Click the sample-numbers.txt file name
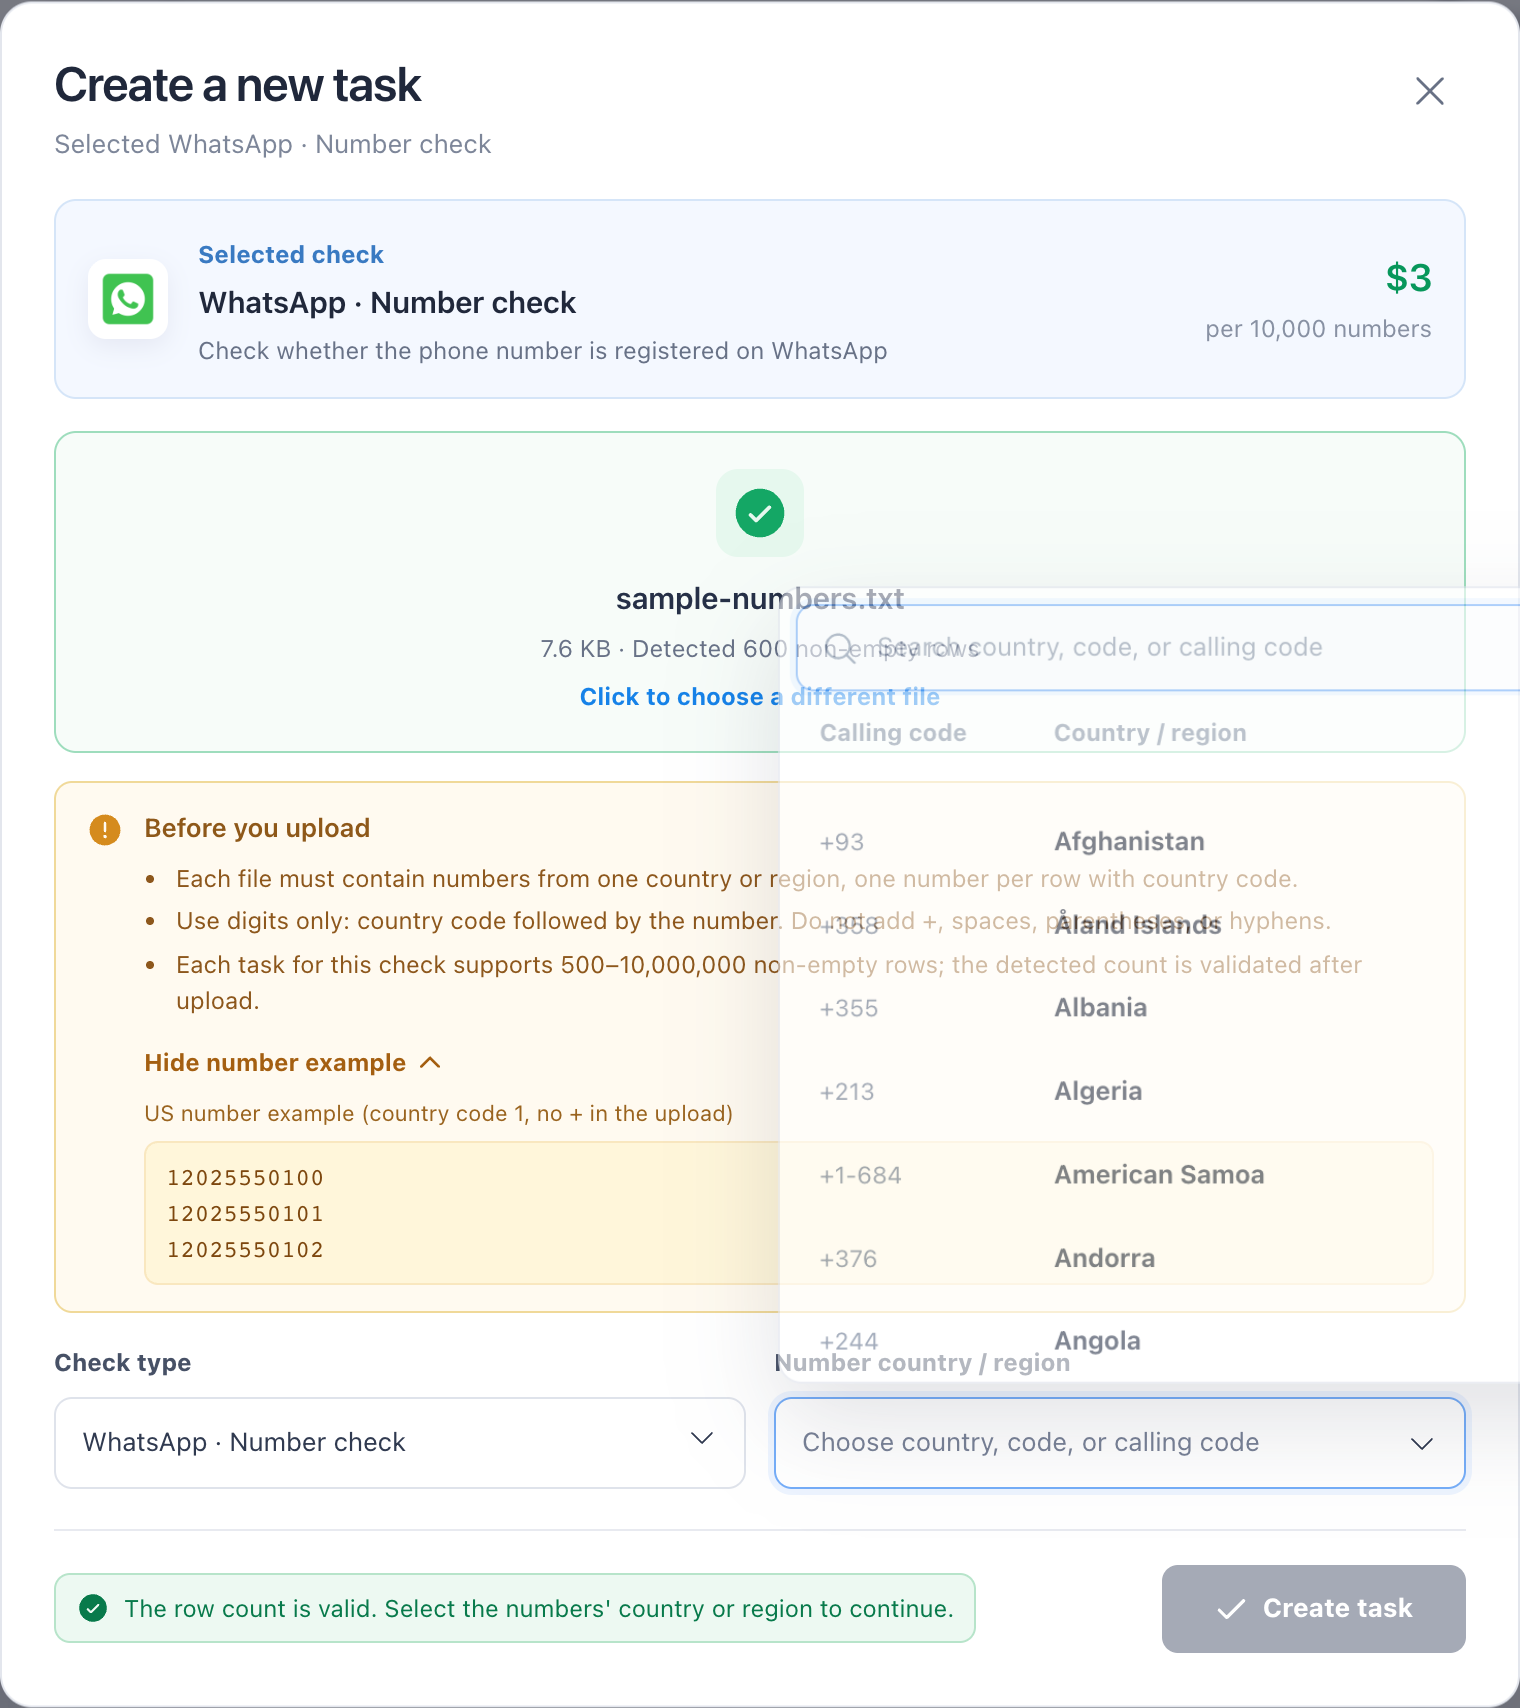 coord(760,599)
